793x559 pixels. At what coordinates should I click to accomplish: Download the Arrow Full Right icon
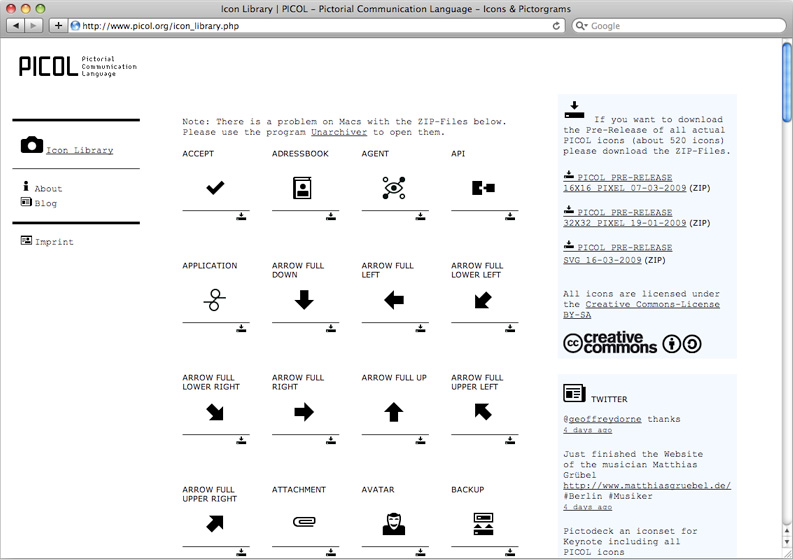click(x=331, y=441)
